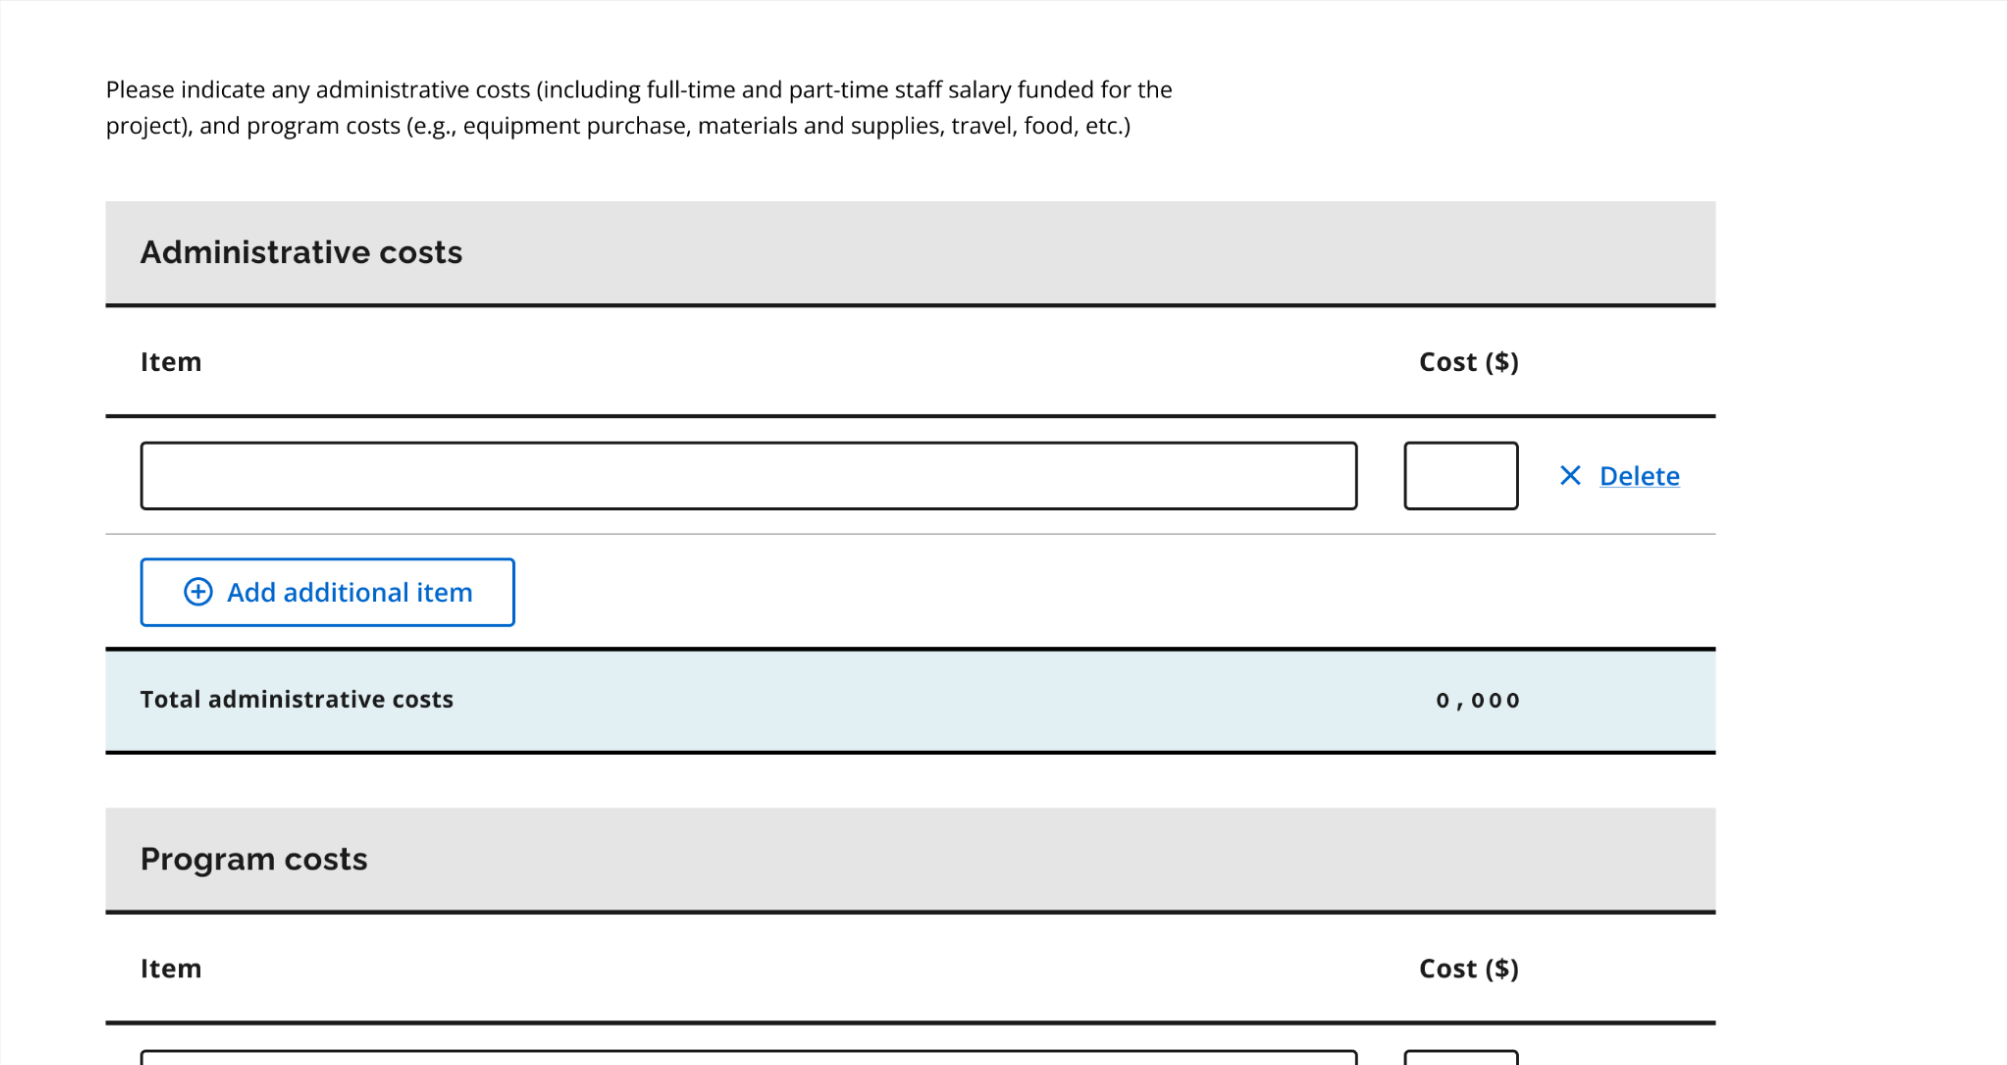Click the circled plus symbol under the item row
Screen dimensions: 2007x1065
click(198, 592)
